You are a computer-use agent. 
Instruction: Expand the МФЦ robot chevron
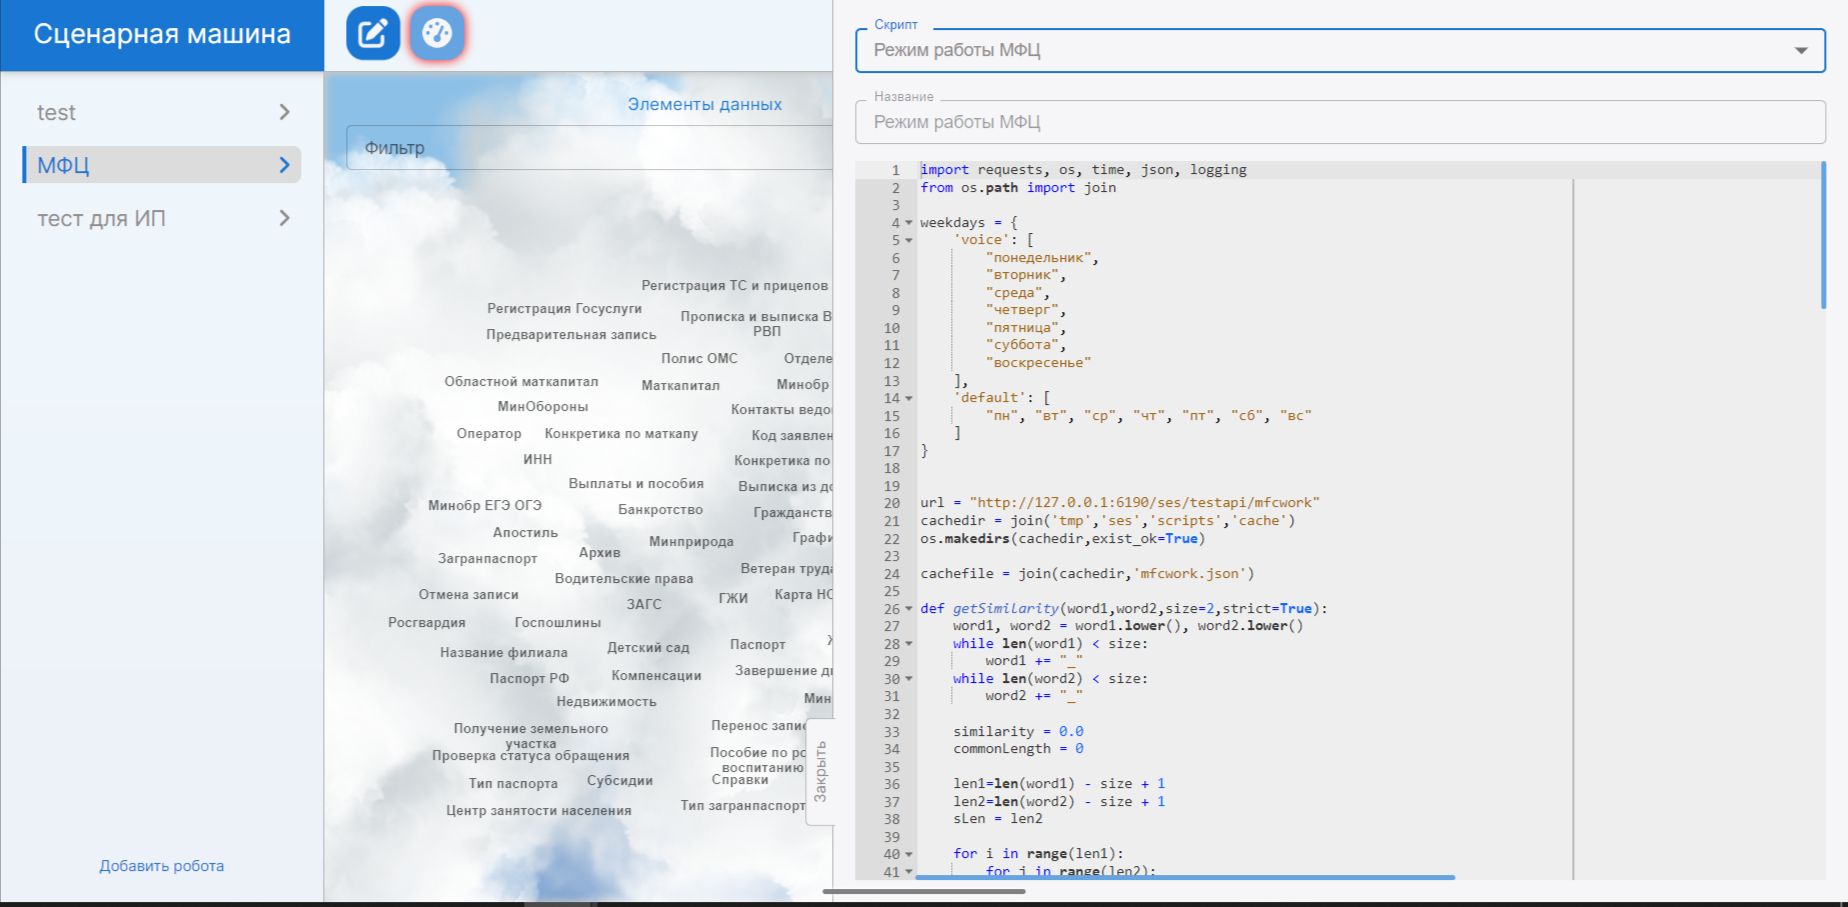point(284,165)
